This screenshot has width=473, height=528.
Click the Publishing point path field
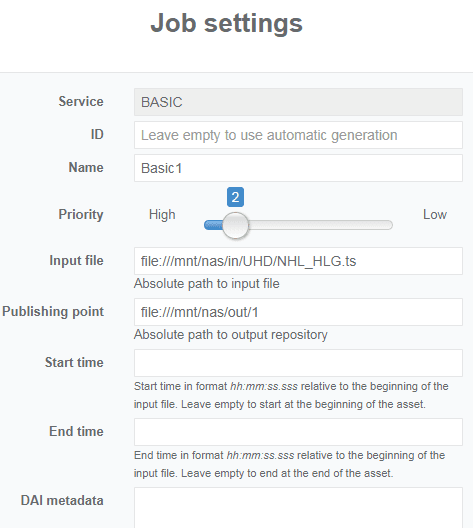point(298,312)
